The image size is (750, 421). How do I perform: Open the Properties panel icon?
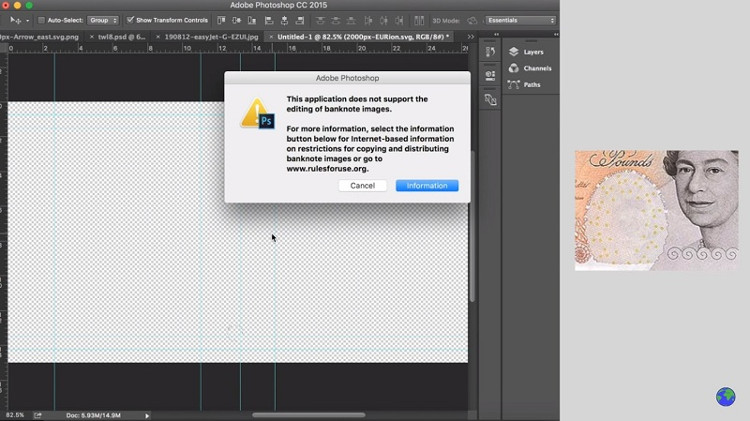[x=490, y=75]
